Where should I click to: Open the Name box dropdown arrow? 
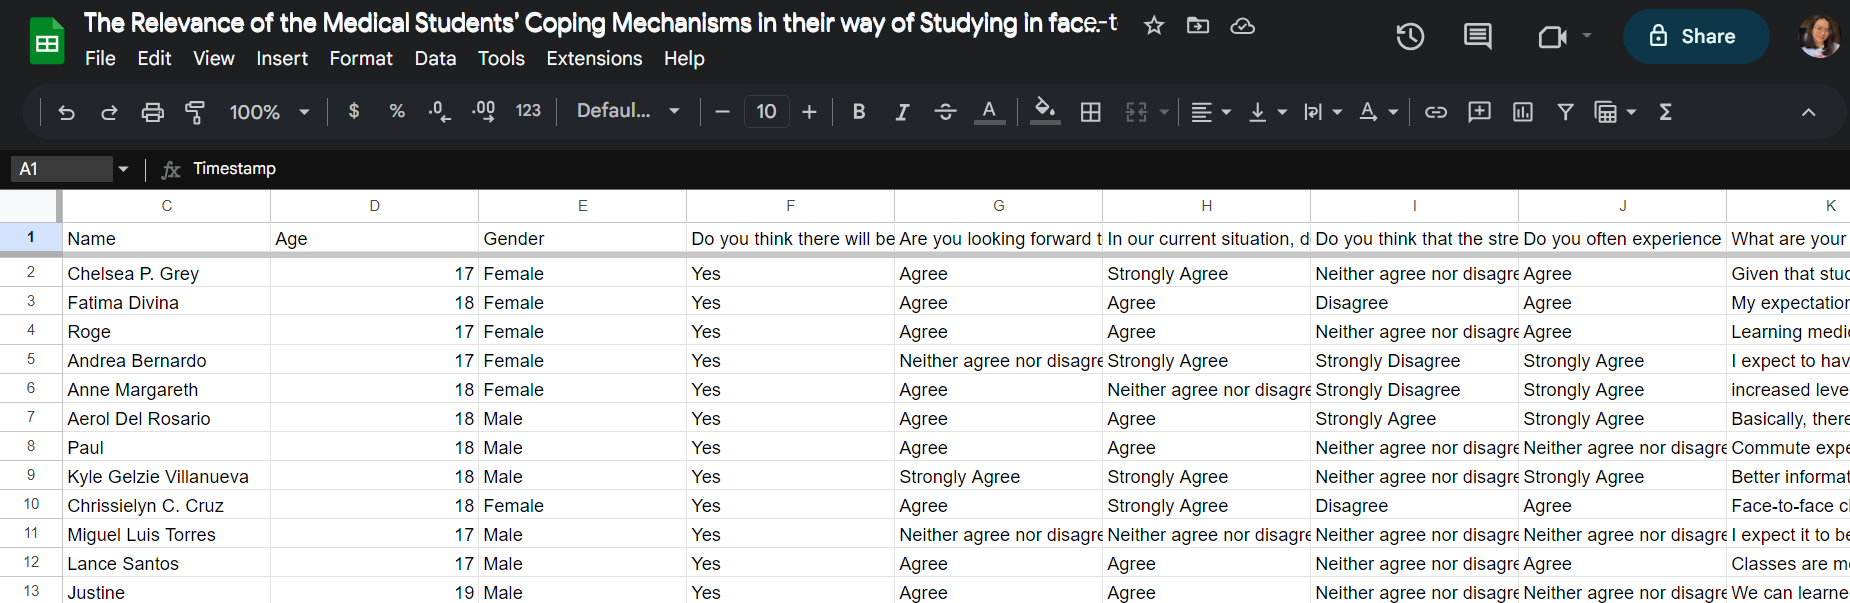pyautogui.click(x=123, y=169)
